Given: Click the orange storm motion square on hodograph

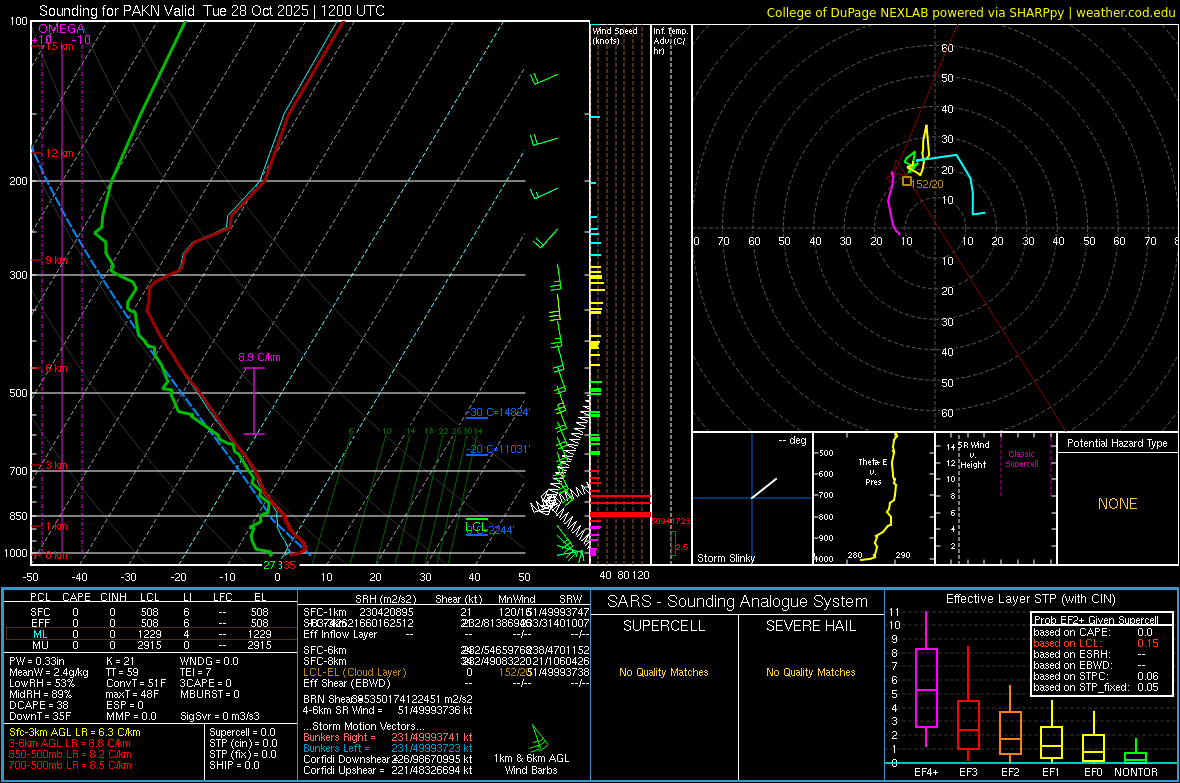Looking at the screenshot, I should click(907, 181).
